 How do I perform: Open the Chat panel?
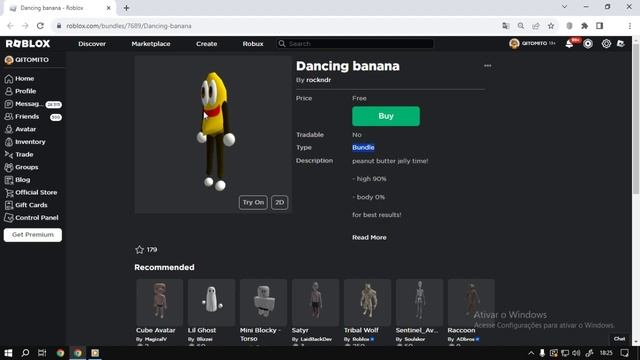click(x=619, y=339)
